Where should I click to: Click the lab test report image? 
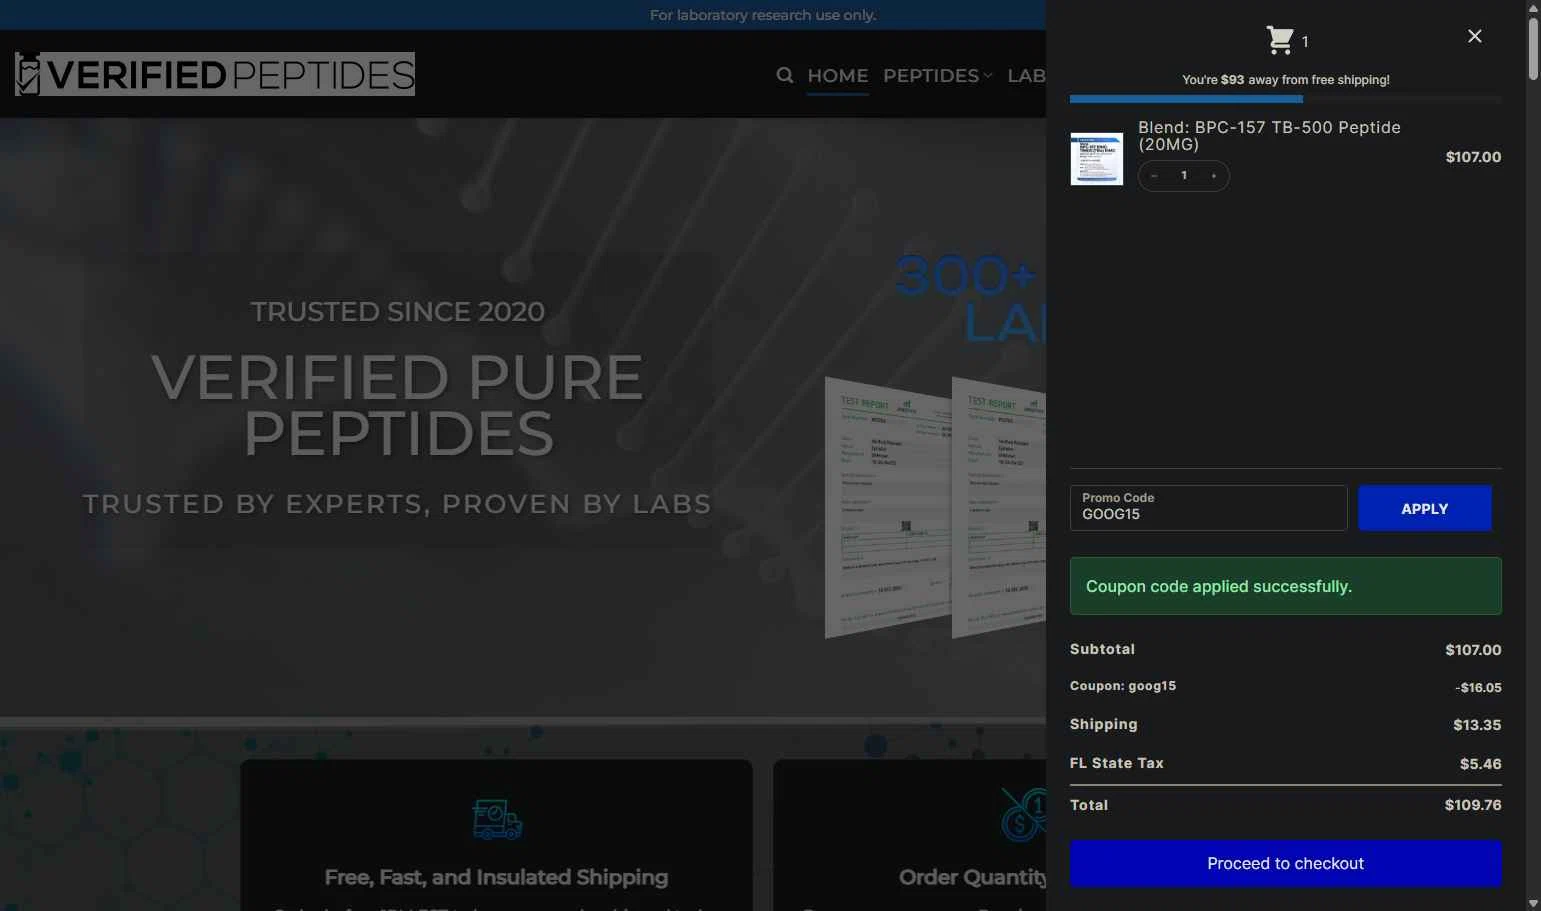point(935,507)
